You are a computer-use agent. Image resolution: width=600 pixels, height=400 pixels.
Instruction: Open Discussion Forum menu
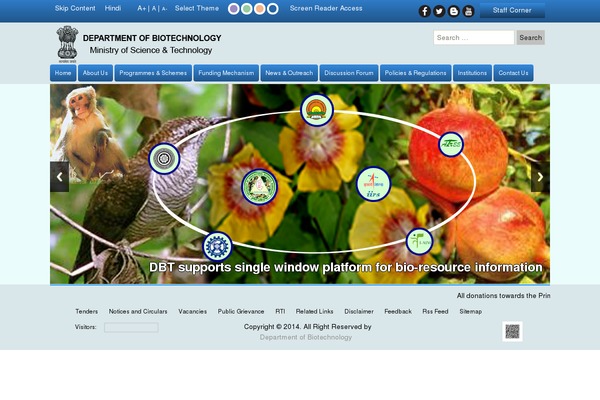(349, 73)
